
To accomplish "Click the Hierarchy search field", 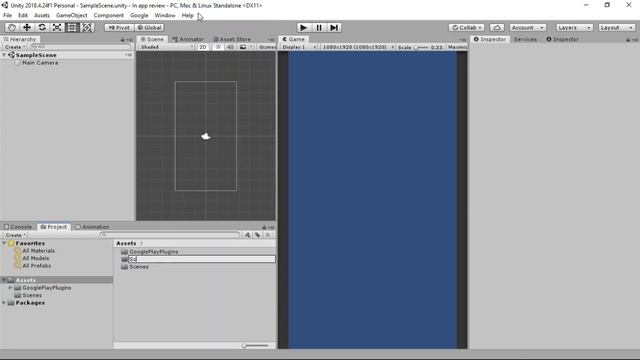I will click(x=82, y=47).
